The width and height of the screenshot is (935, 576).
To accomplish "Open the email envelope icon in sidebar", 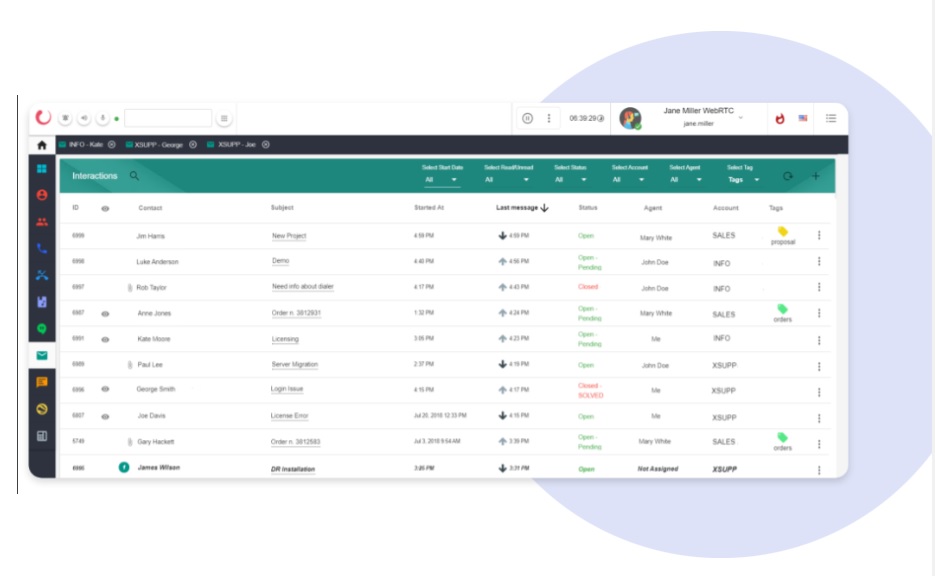I will [x=42, y=355].
